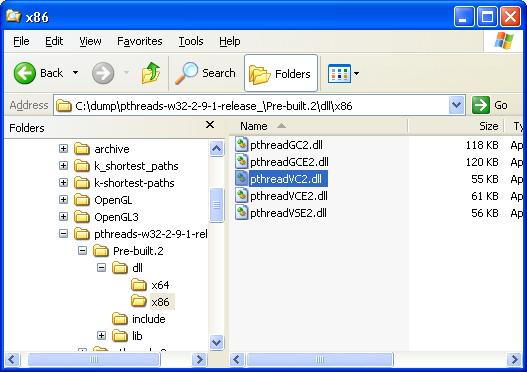Screen dimensions: 527x372
Task: Select pthreadVC2.dll file icon
Action: click(241, 178)
